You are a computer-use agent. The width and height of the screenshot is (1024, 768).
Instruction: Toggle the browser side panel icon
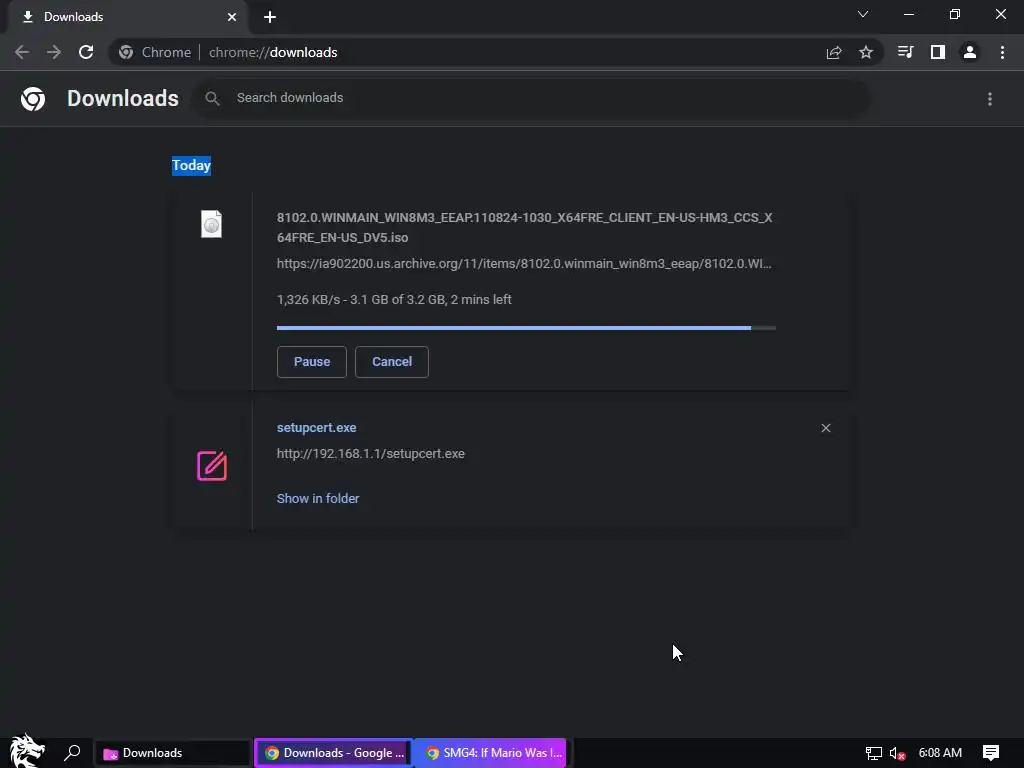click(938, 52)
